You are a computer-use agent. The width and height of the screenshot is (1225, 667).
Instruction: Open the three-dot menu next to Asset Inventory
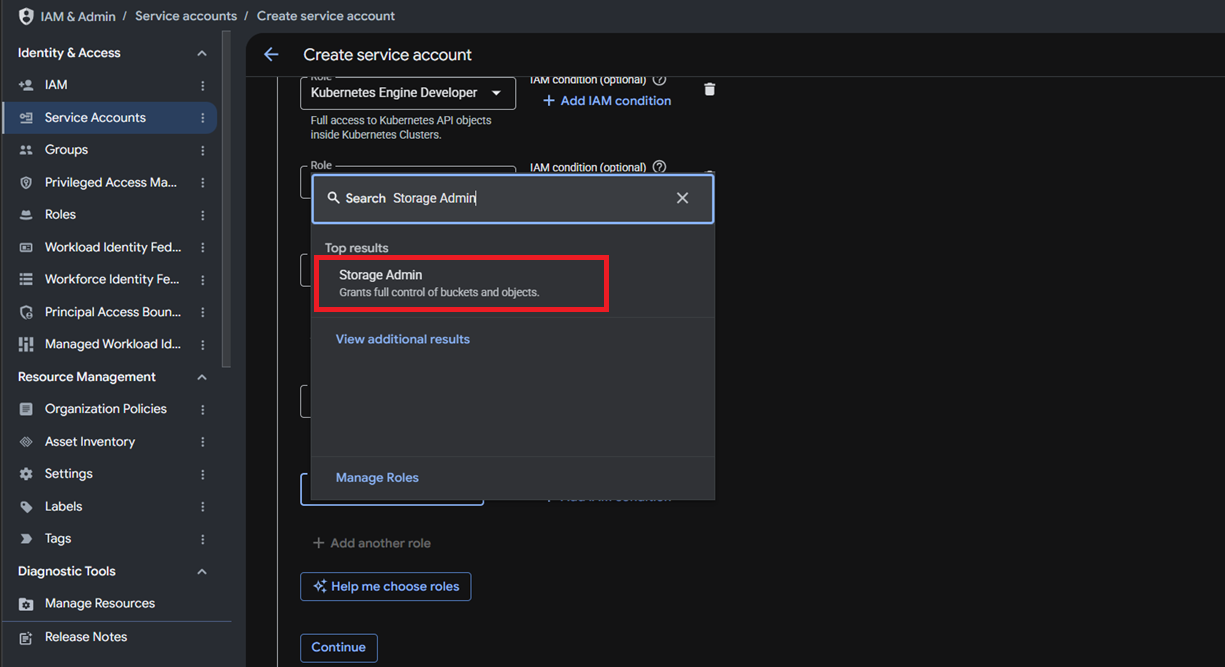pos(203,442)
